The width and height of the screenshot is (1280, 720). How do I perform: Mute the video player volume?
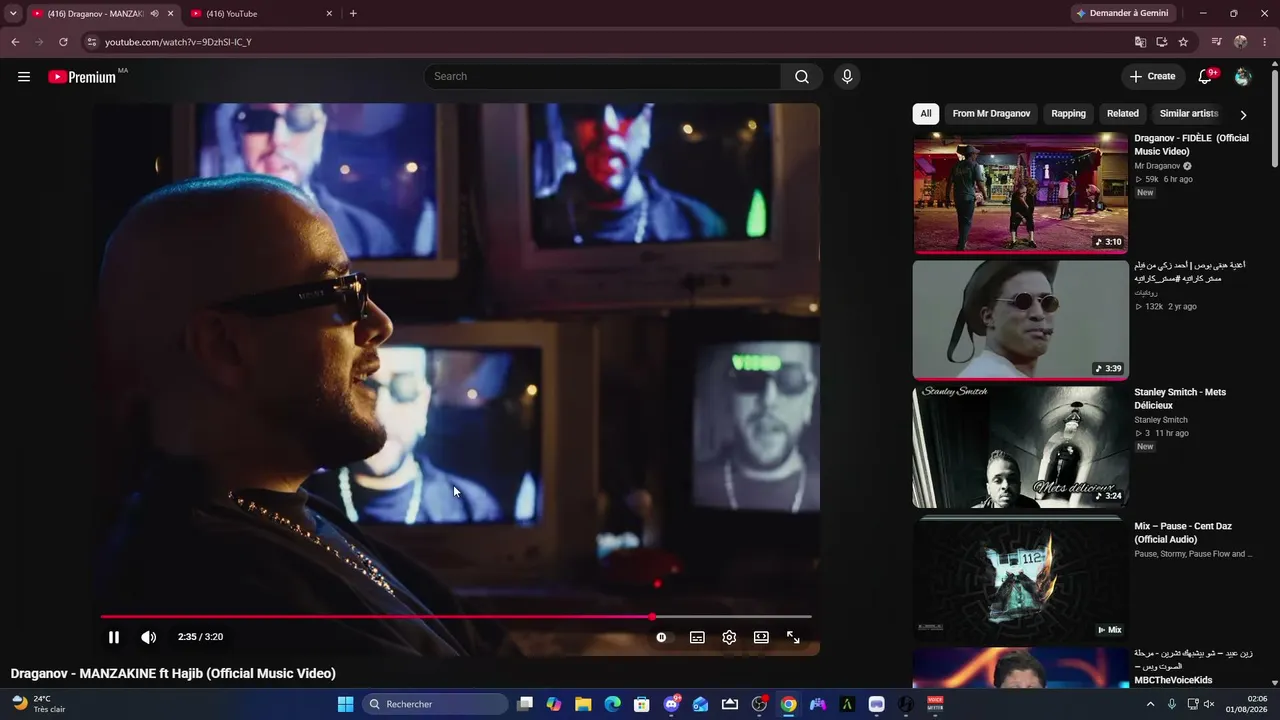[148, 637]
